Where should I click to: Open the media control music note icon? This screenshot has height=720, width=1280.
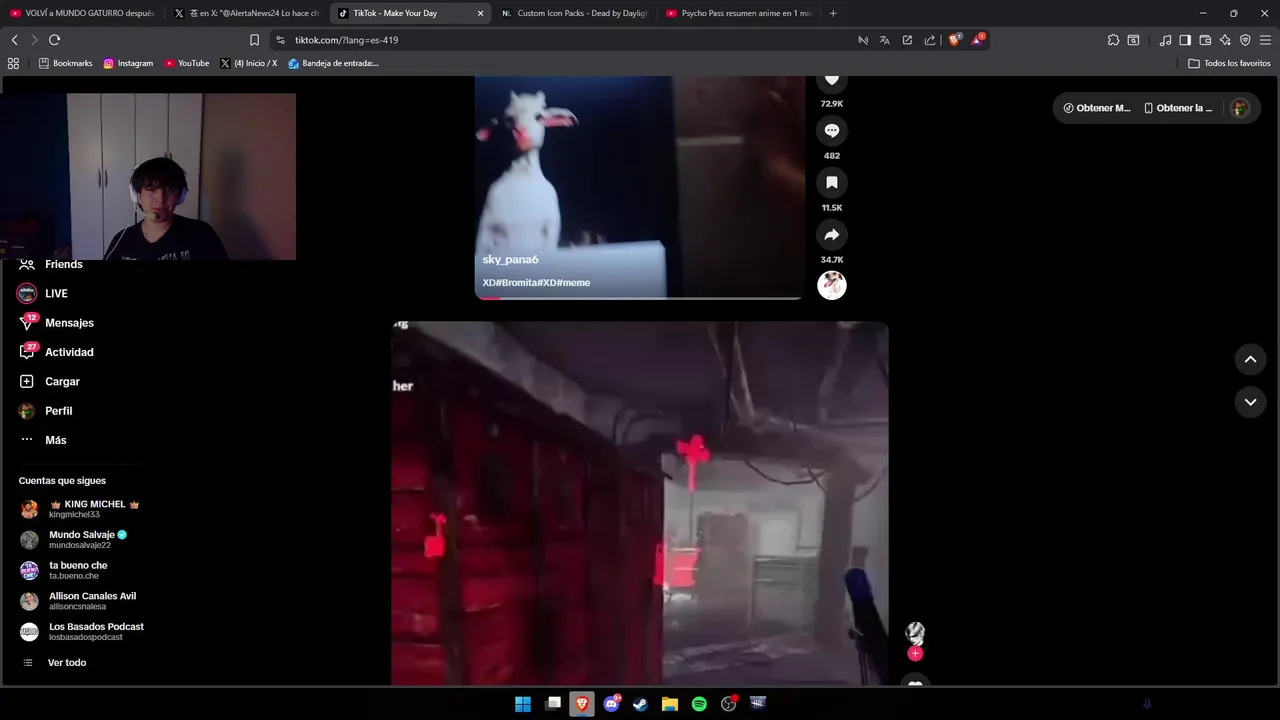tap(1165, 40)
